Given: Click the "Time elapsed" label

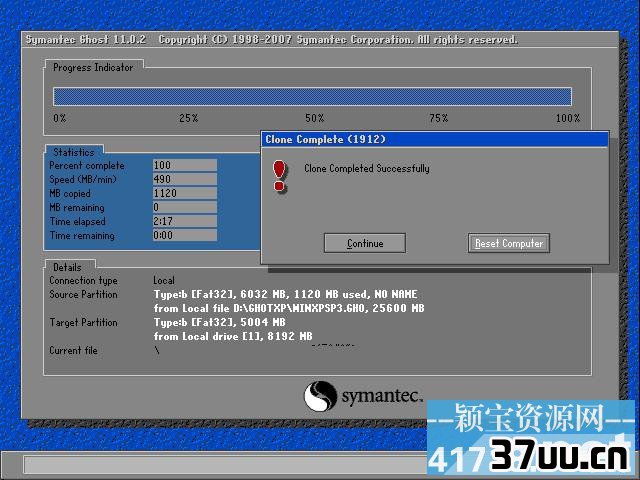Looking at the screenshot, I should [x=78, y=222].
